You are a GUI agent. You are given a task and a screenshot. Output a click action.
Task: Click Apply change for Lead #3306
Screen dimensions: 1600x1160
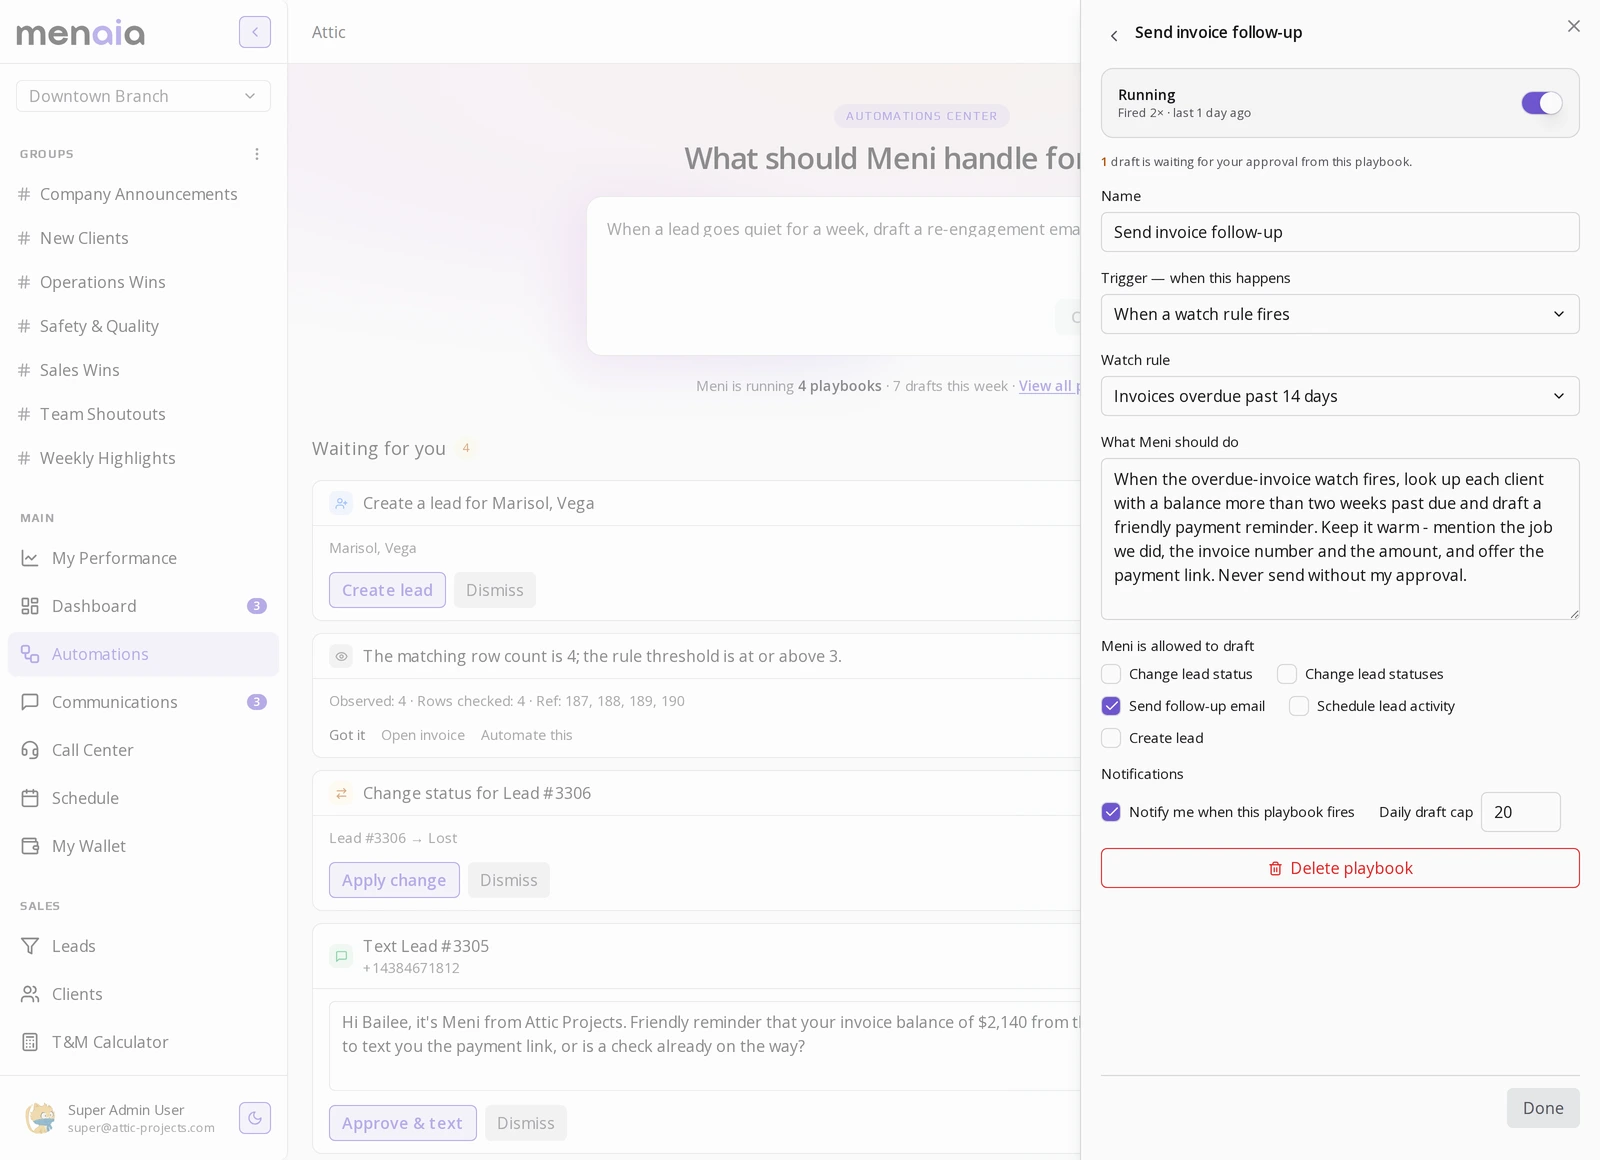[394, 880]
